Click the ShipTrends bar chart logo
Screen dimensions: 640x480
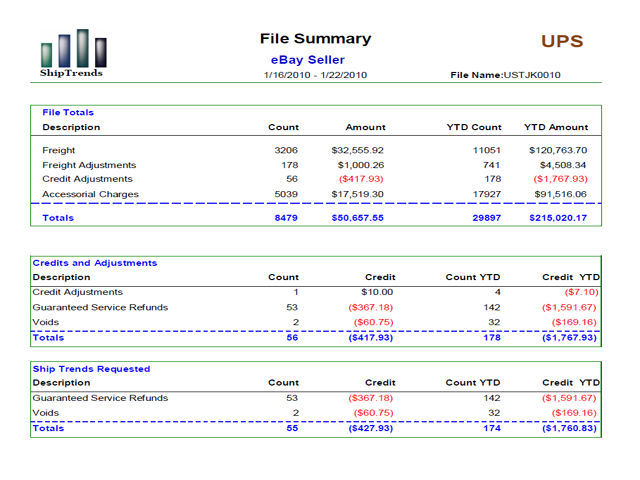[73, 53]
